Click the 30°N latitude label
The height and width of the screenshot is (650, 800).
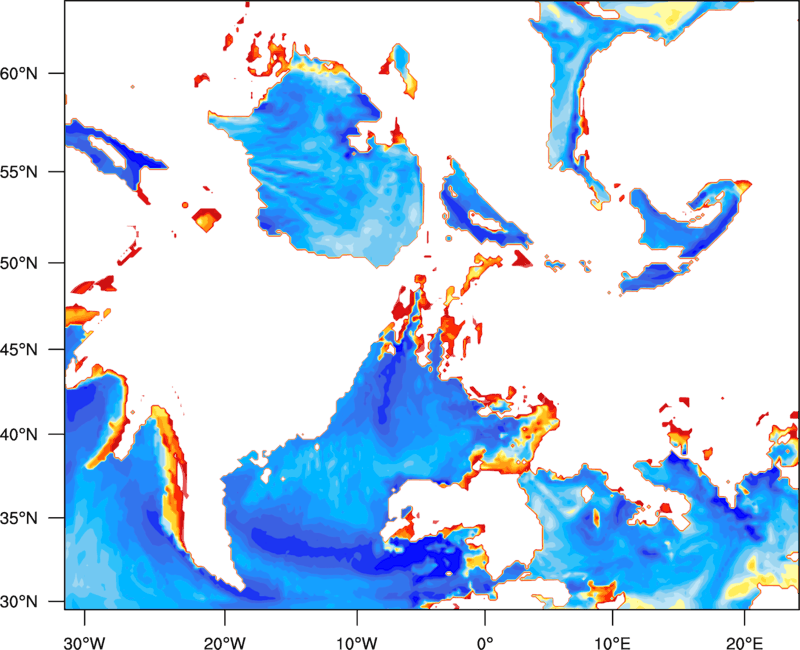(x=19, y=602)
